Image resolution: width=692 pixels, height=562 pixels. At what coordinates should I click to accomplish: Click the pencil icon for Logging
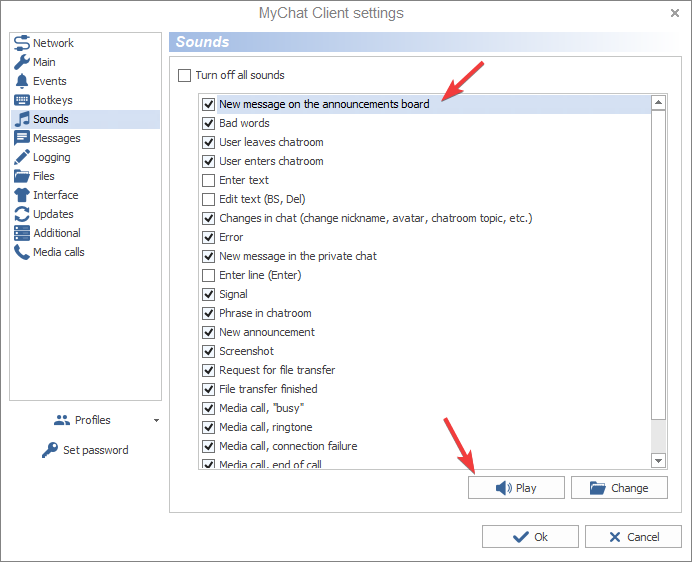pos(22,157)
